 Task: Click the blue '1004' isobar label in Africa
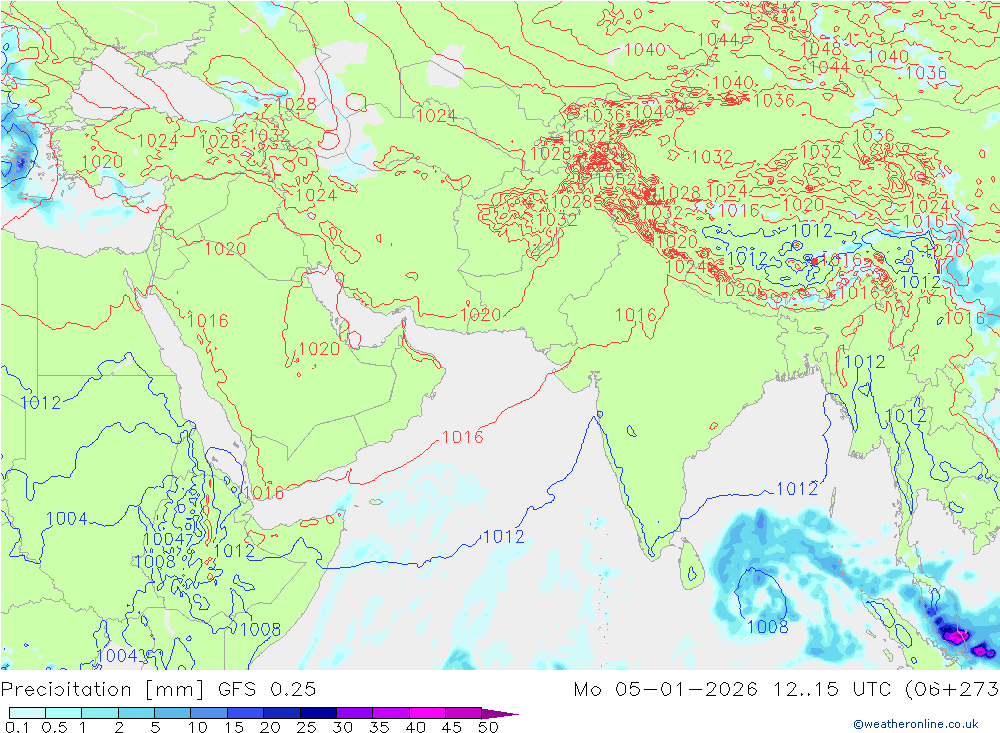66,519
